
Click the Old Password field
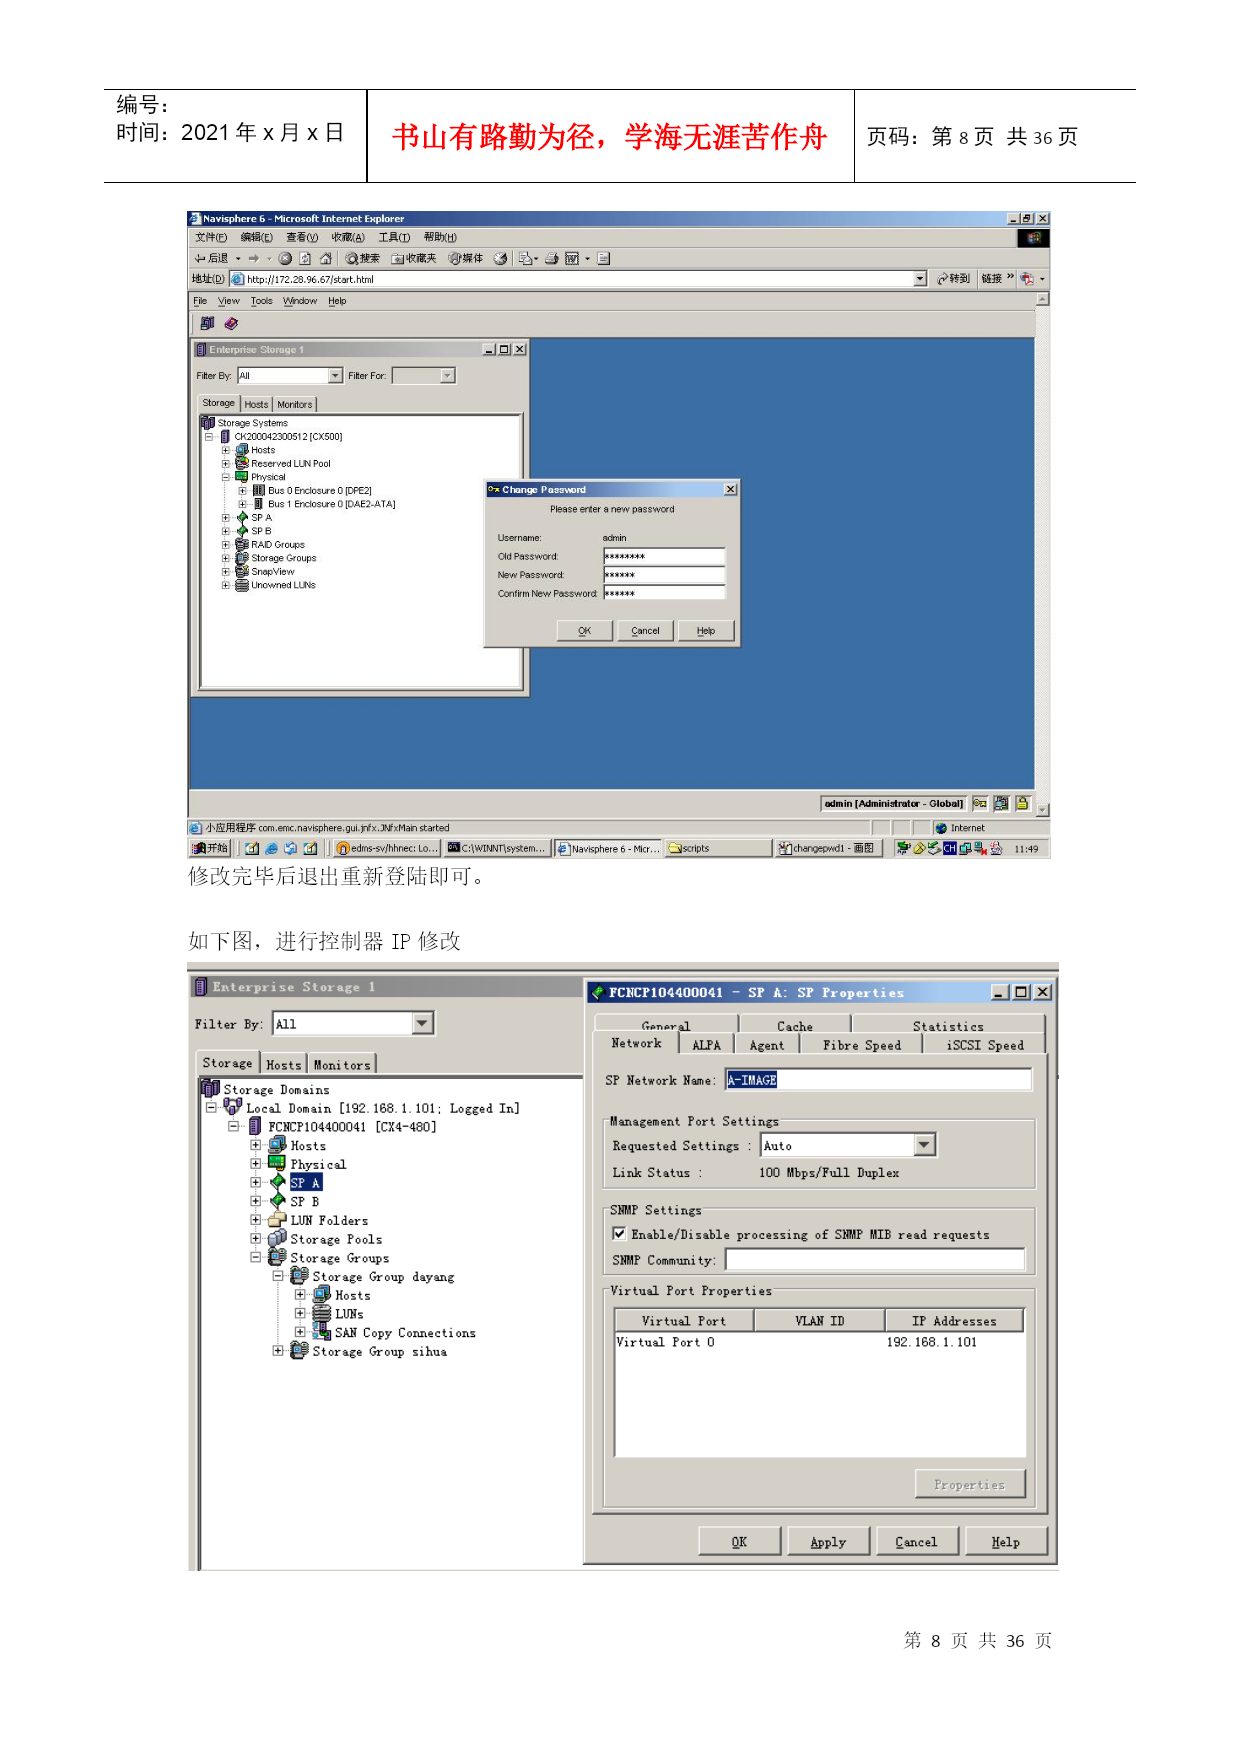pos(663,556)
